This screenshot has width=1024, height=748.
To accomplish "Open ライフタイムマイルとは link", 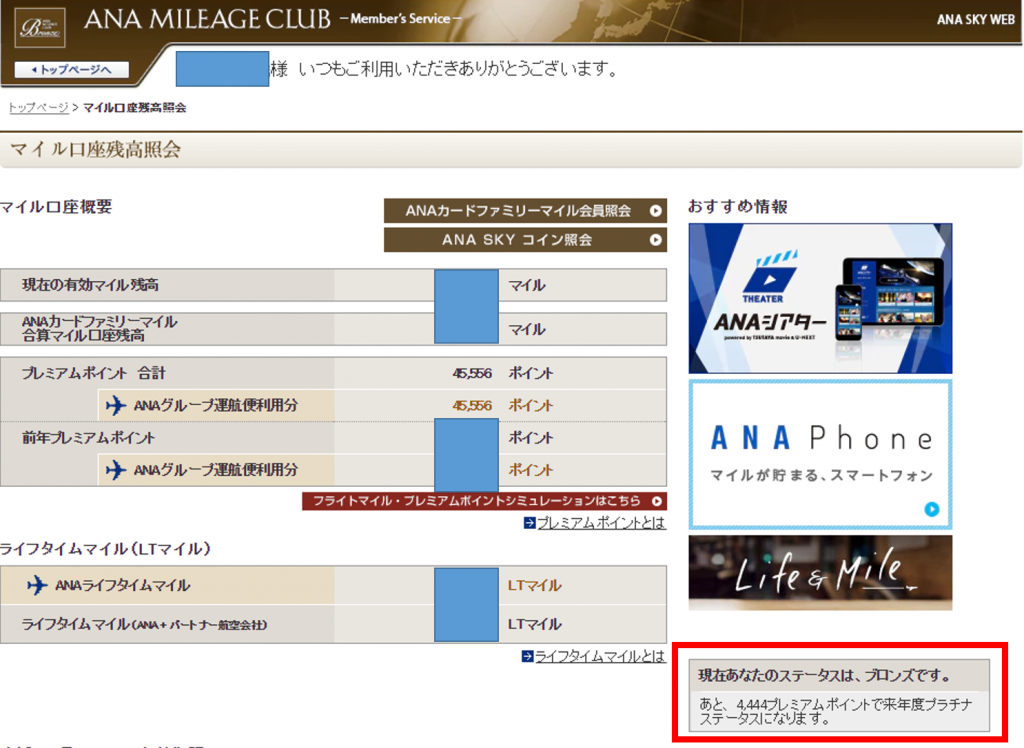I will 600,657.
